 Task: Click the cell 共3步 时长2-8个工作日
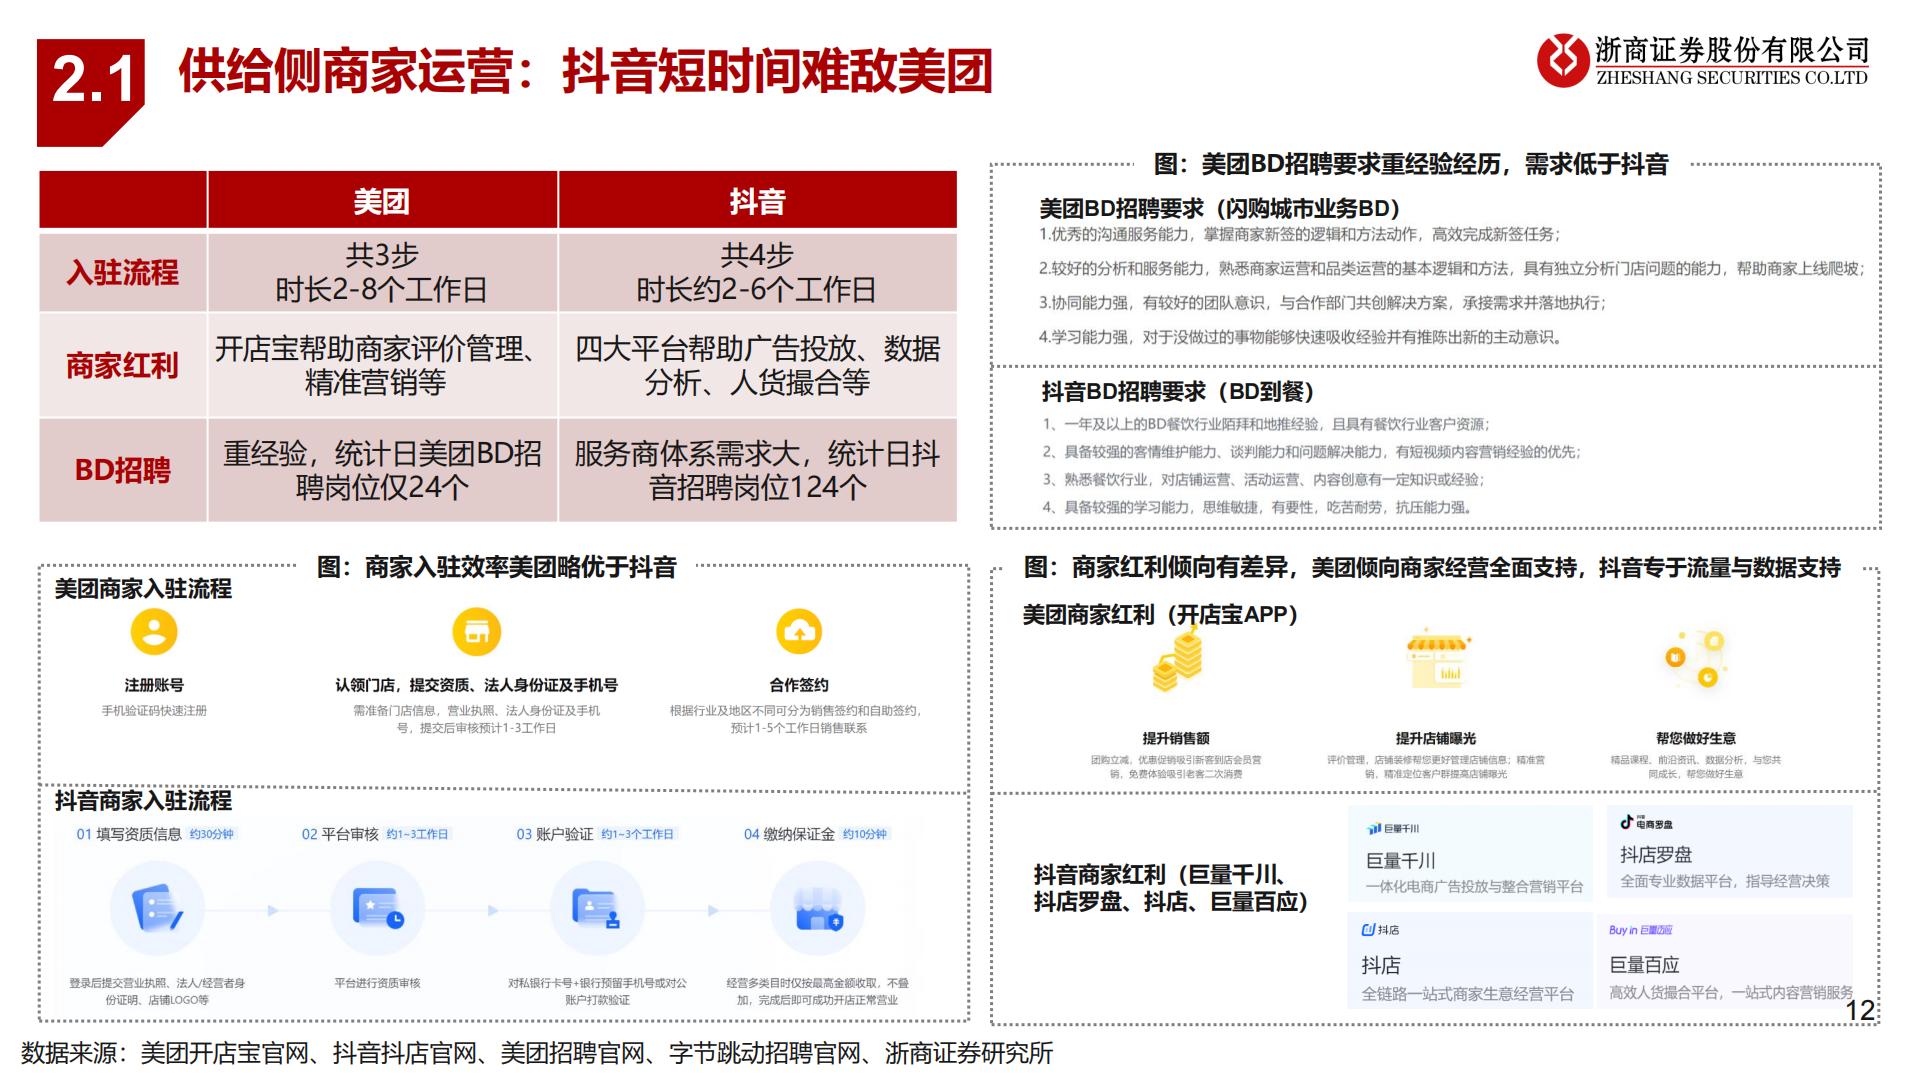pyautogui.click(x=382, y=272)
